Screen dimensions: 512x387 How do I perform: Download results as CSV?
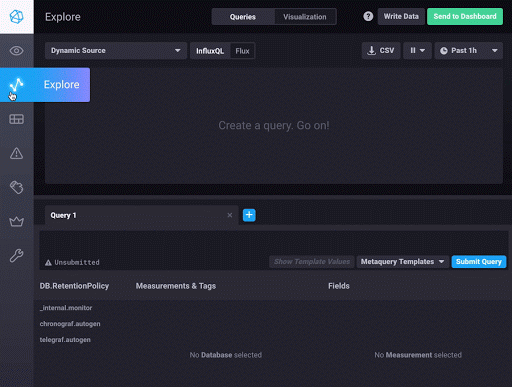(x=381, y=51)
